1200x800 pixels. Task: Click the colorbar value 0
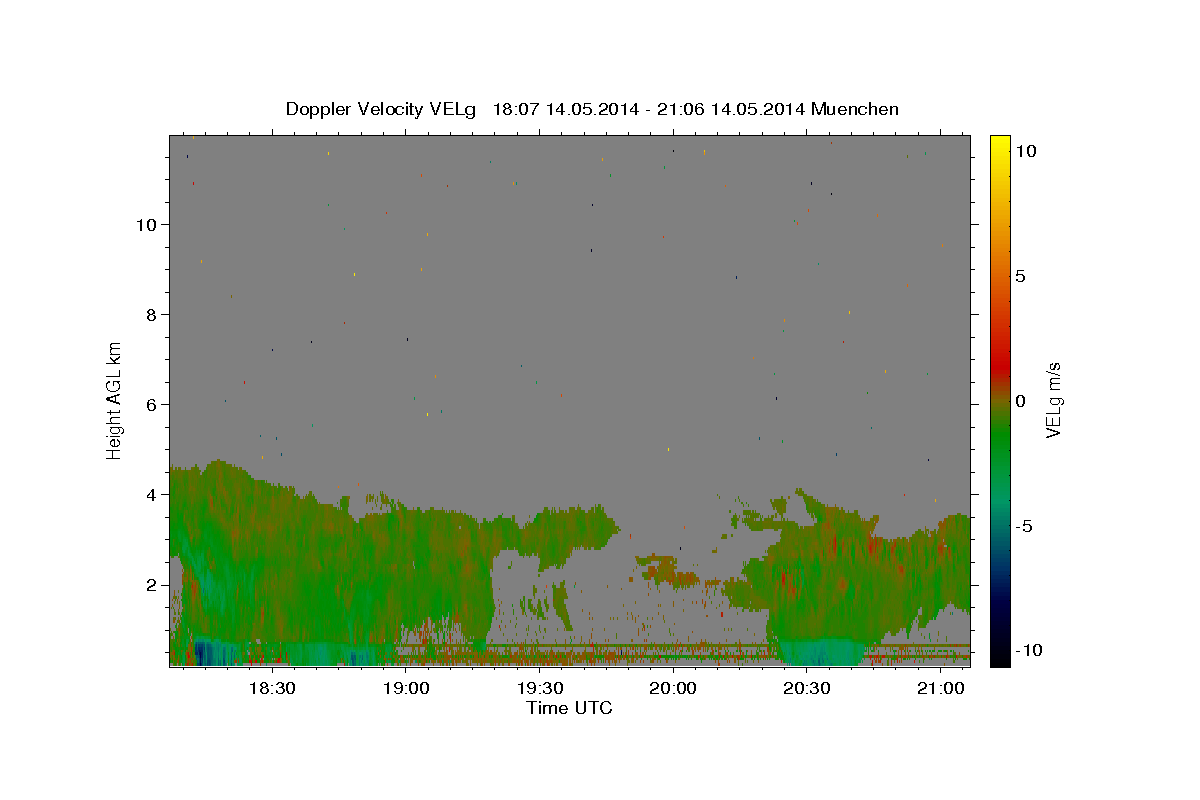tap(1020, 401)
